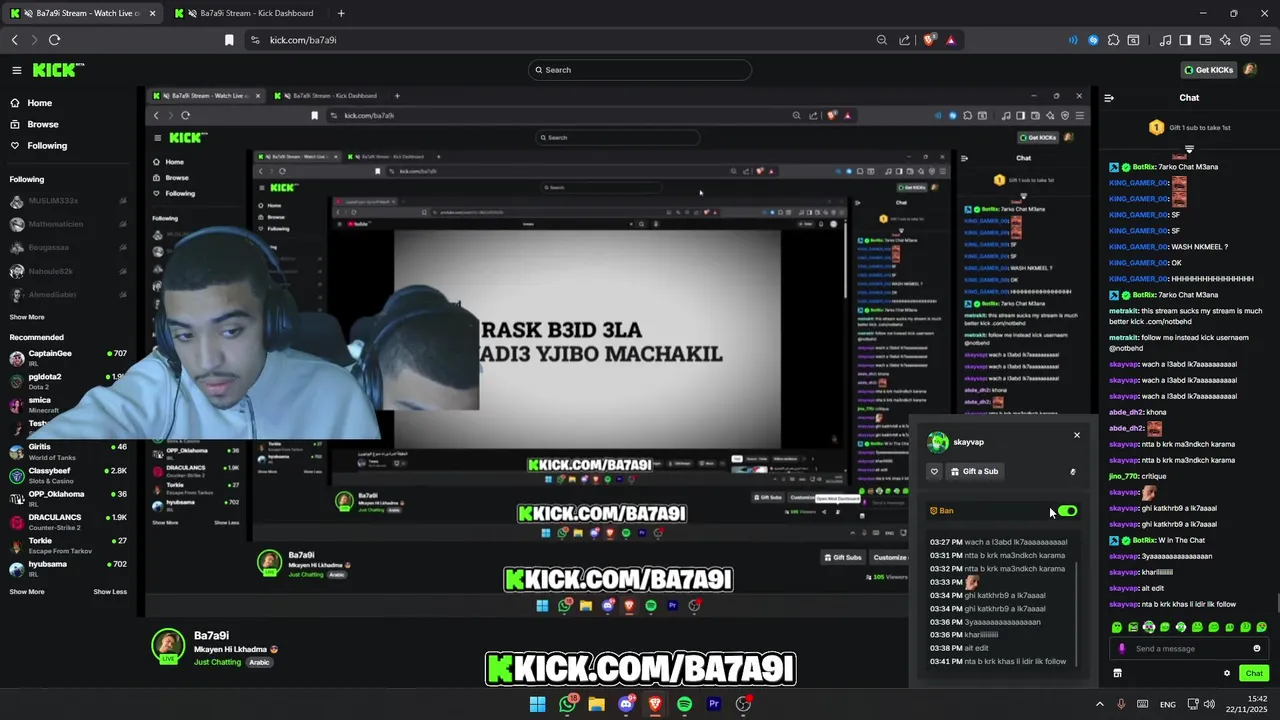Click the Kick search field

click(640, 70)
